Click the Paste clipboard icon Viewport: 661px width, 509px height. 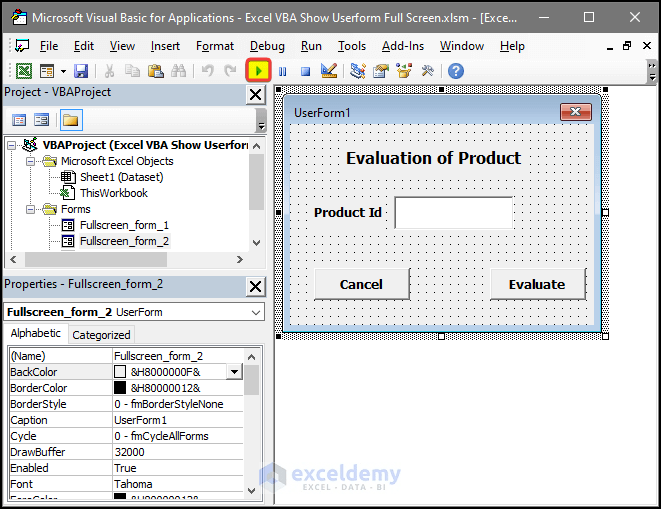tap(156, 71)
